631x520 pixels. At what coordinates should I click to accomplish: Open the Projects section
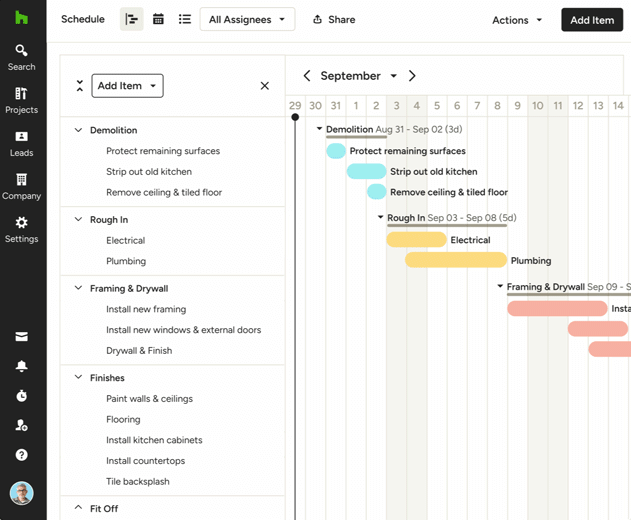21,101
